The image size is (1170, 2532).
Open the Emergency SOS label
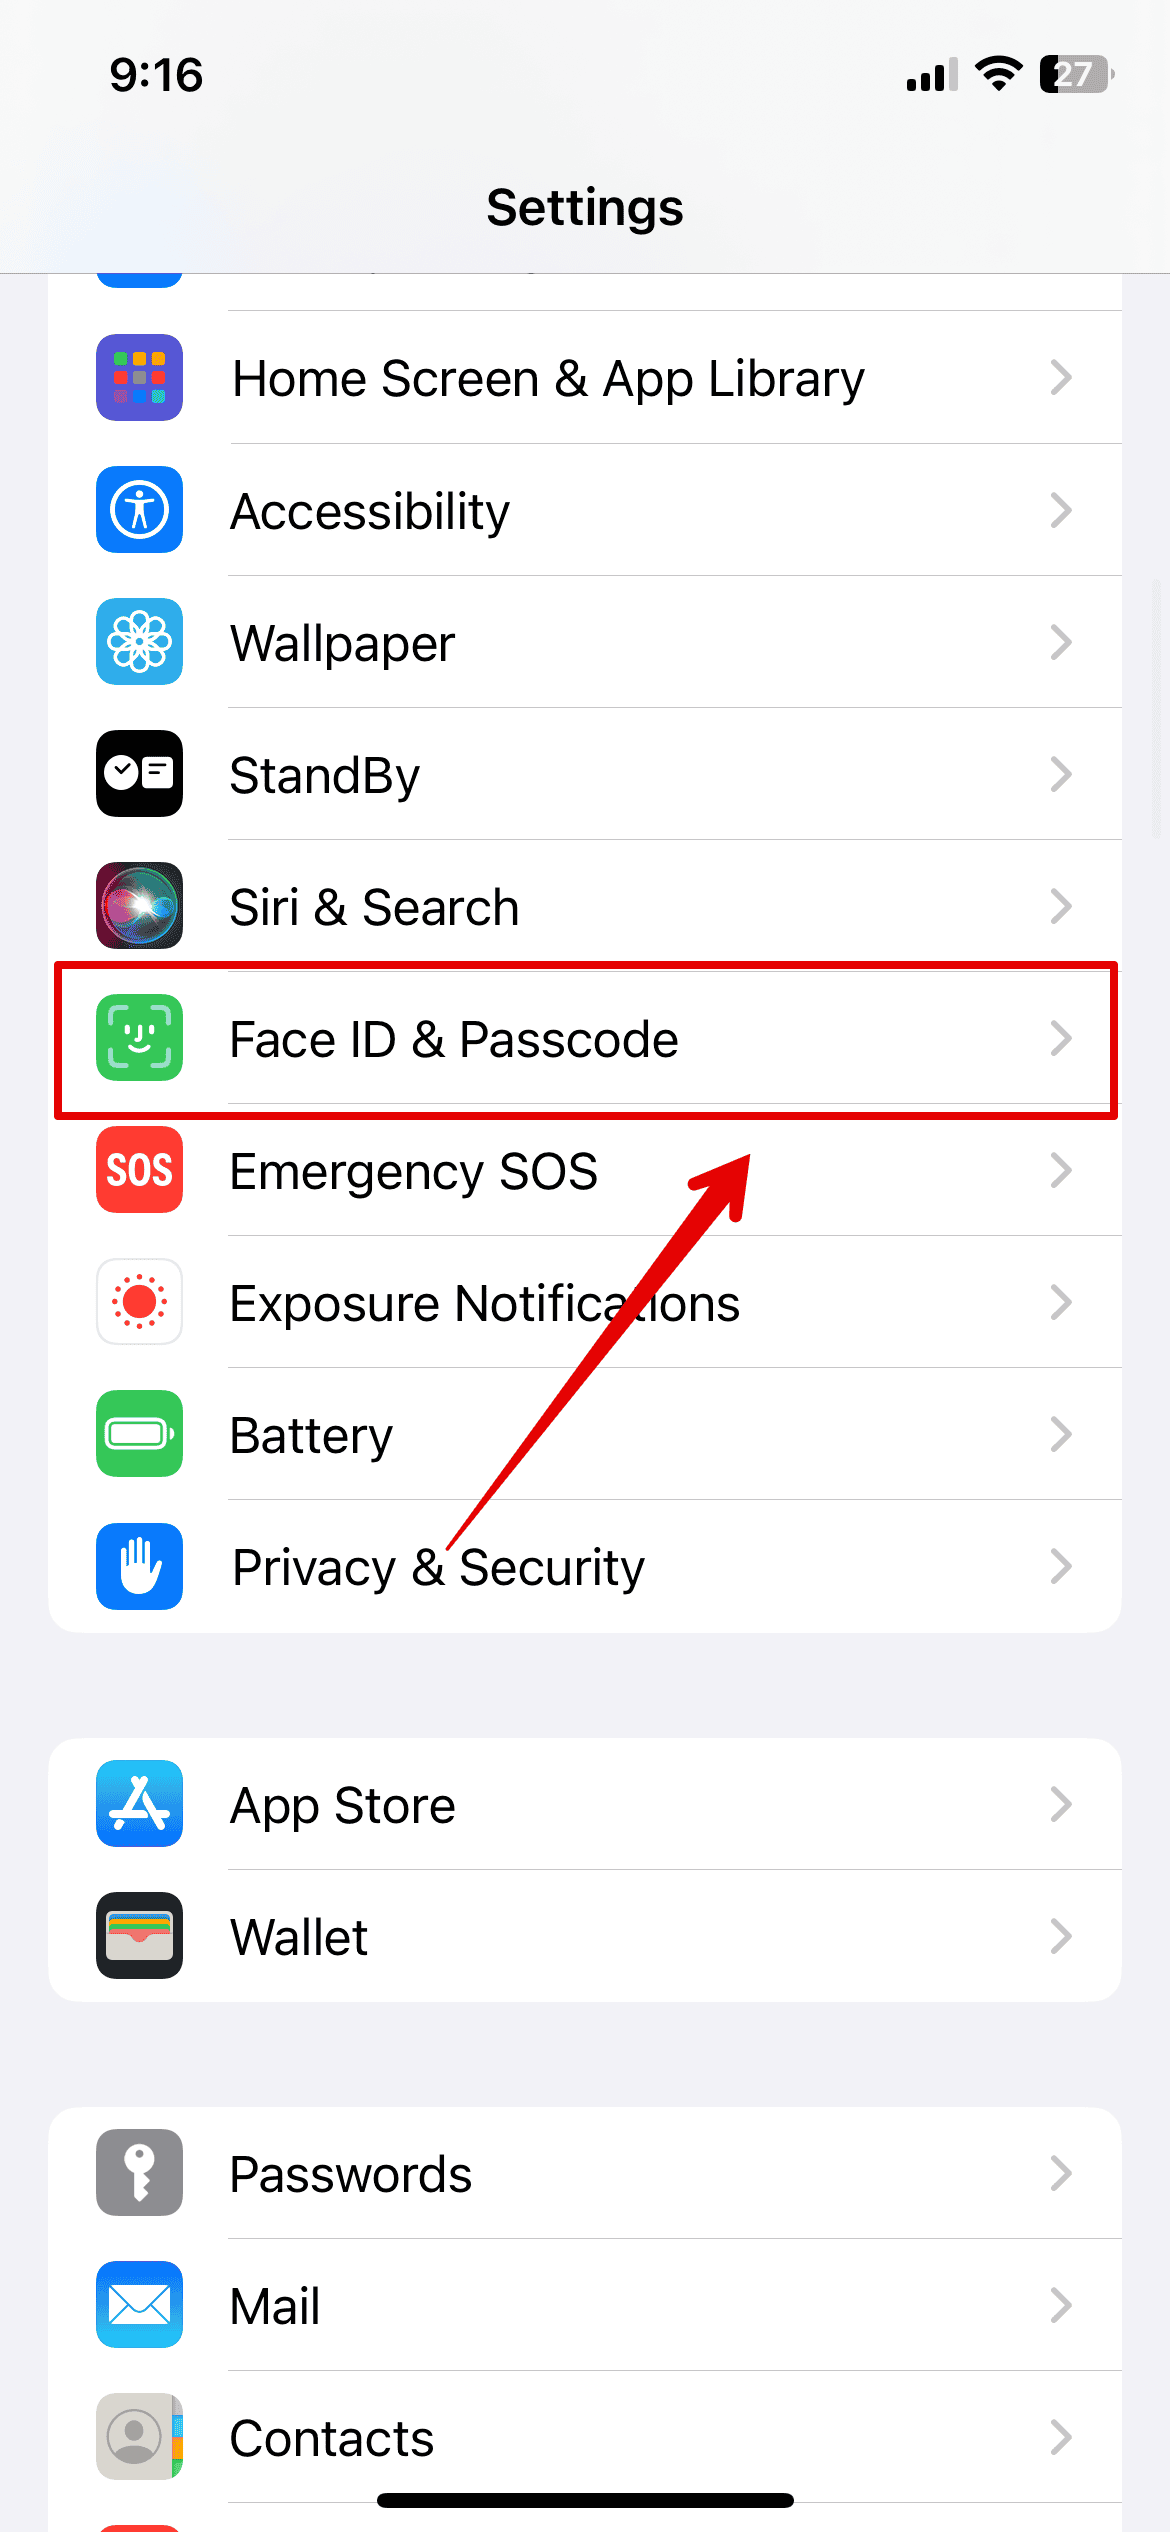413,1171
